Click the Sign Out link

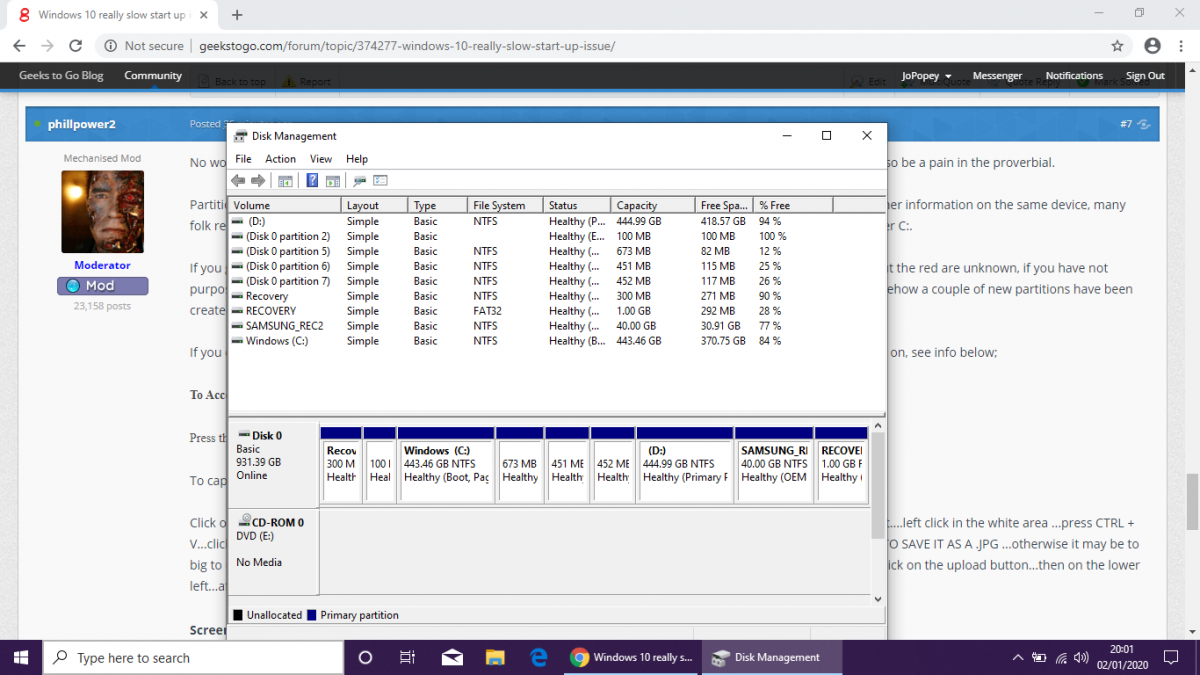pos(1145,76)
